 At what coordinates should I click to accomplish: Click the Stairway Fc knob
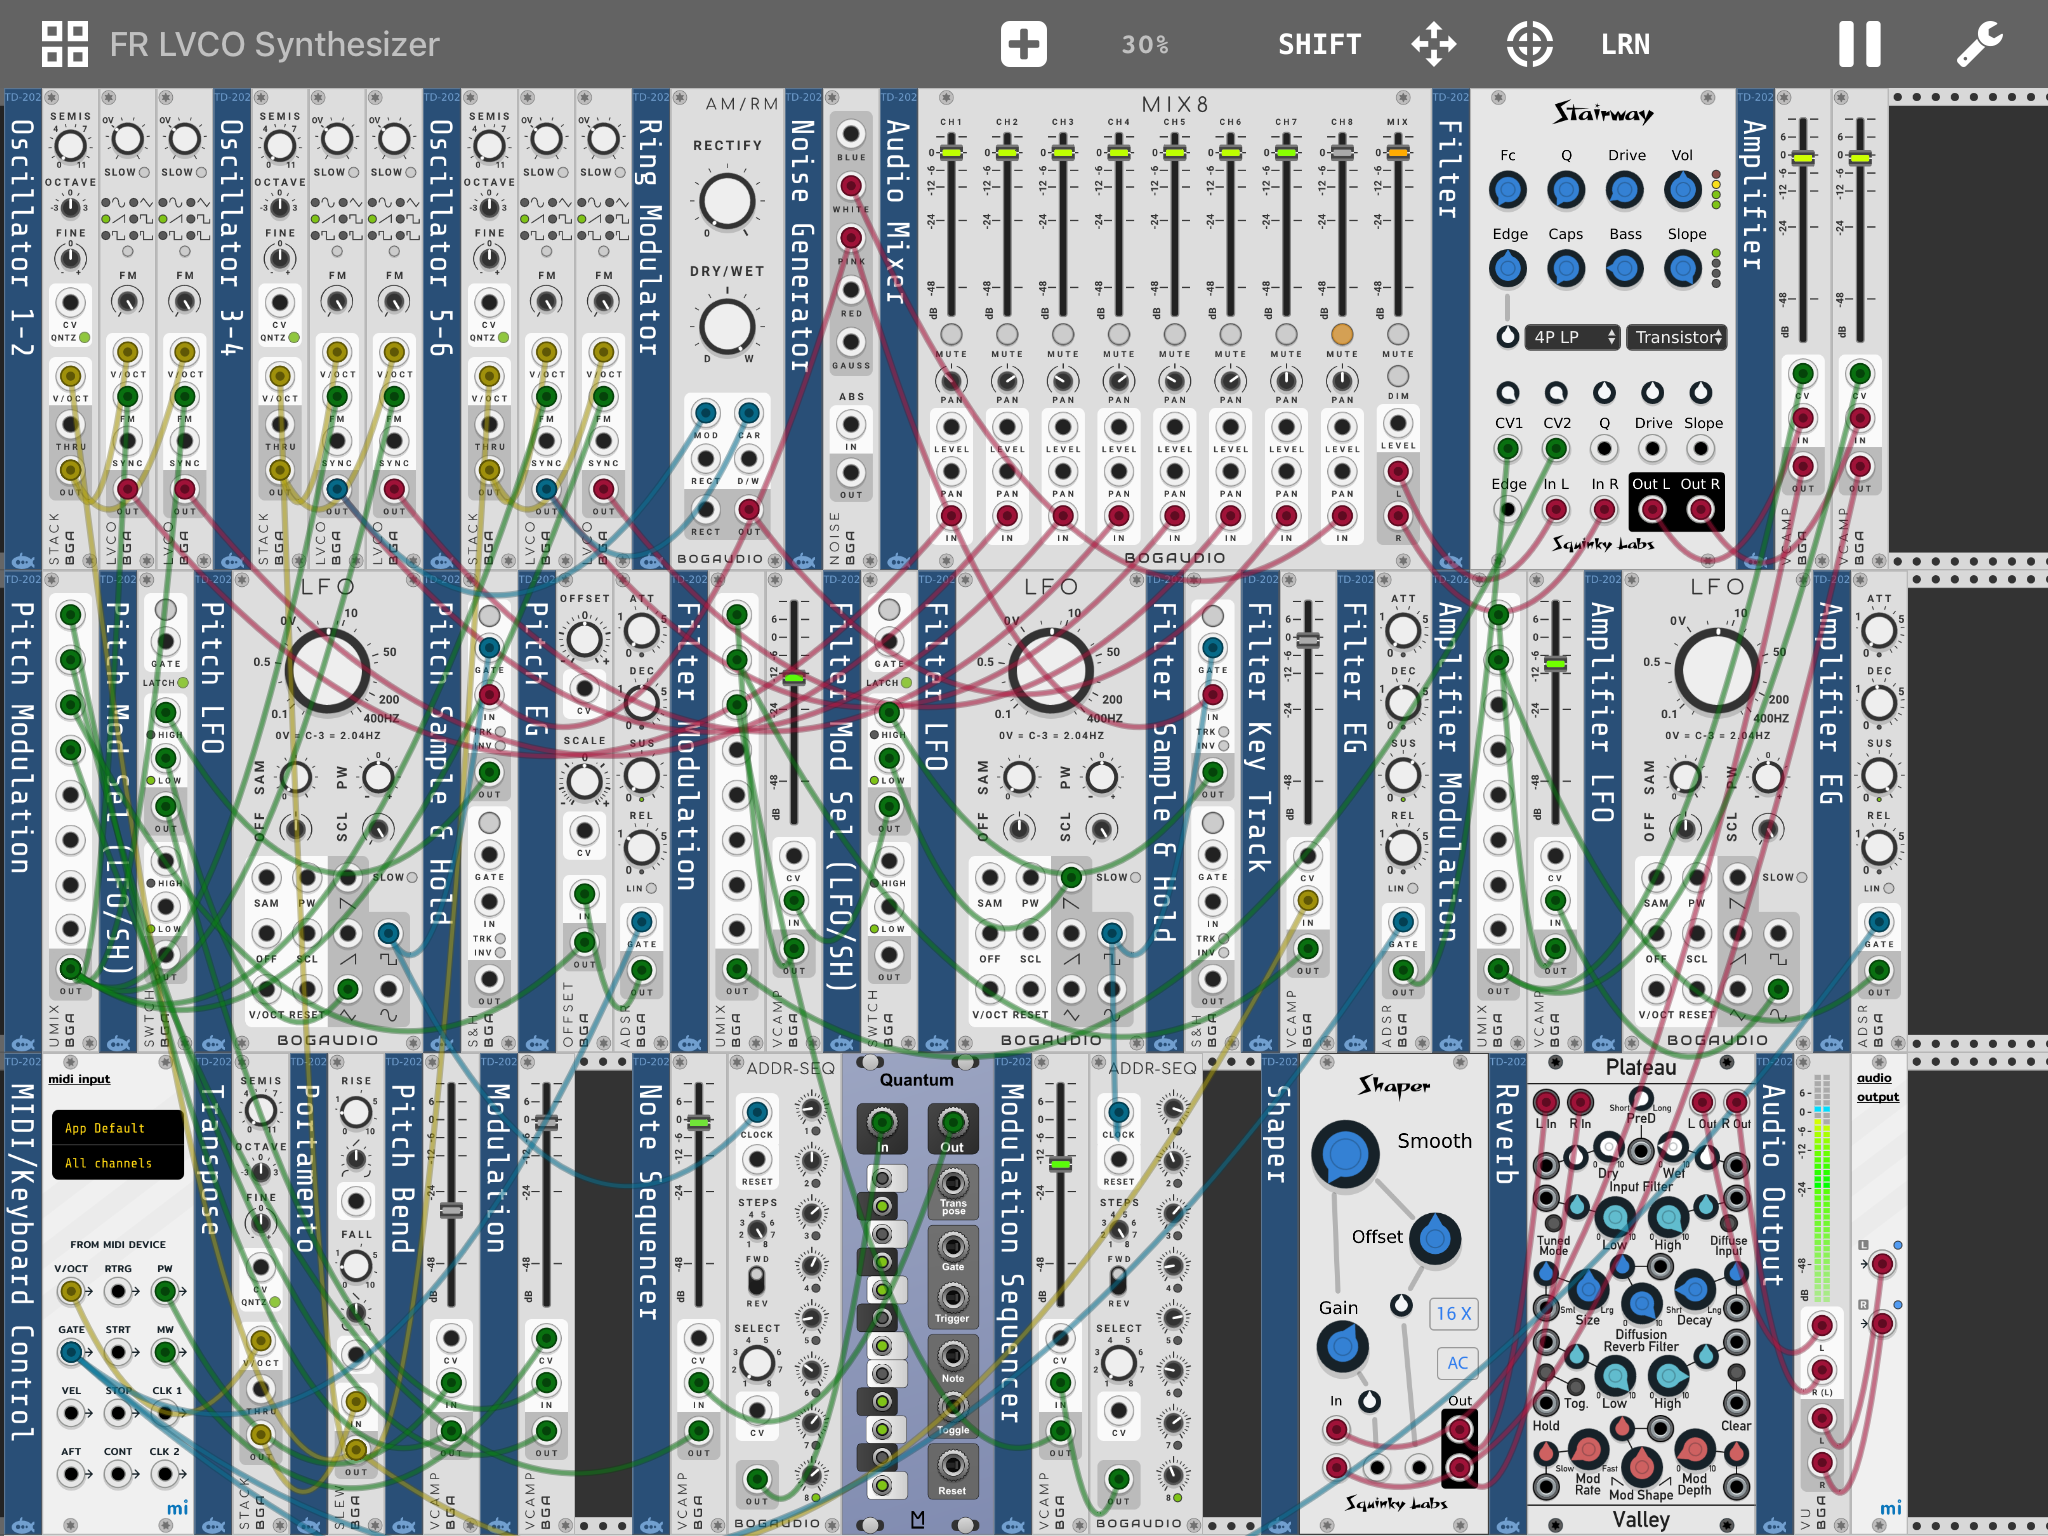pyautogui.click(x=1508, y=189)
